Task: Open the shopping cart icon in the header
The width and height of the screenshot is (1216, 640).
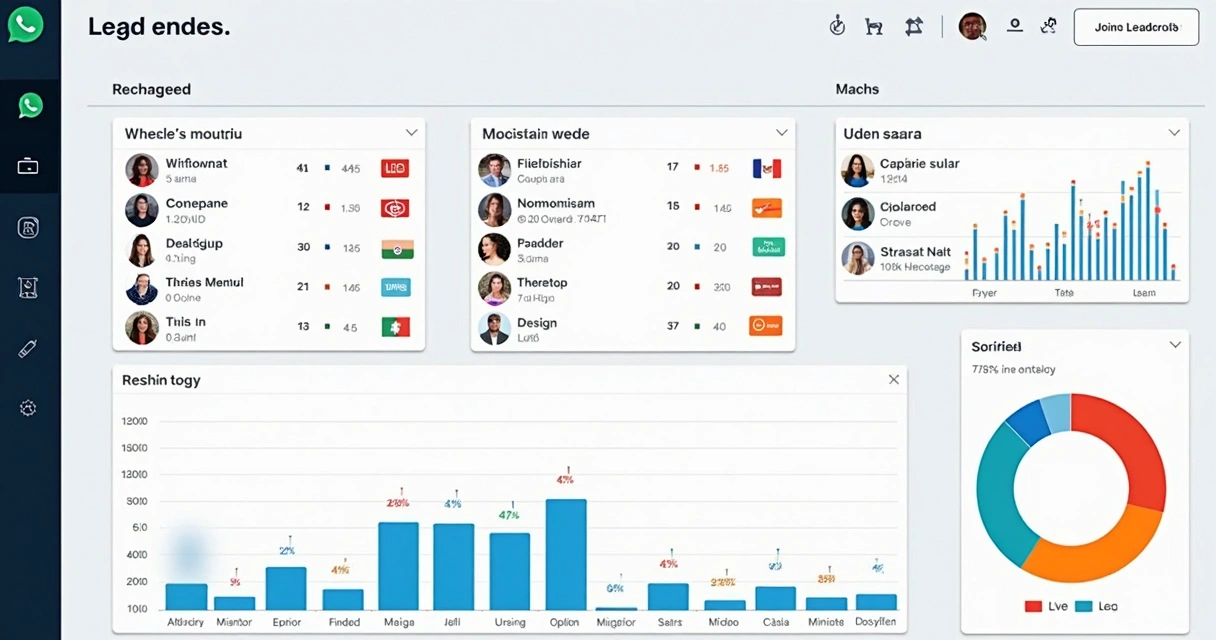Action: point(874,26)
